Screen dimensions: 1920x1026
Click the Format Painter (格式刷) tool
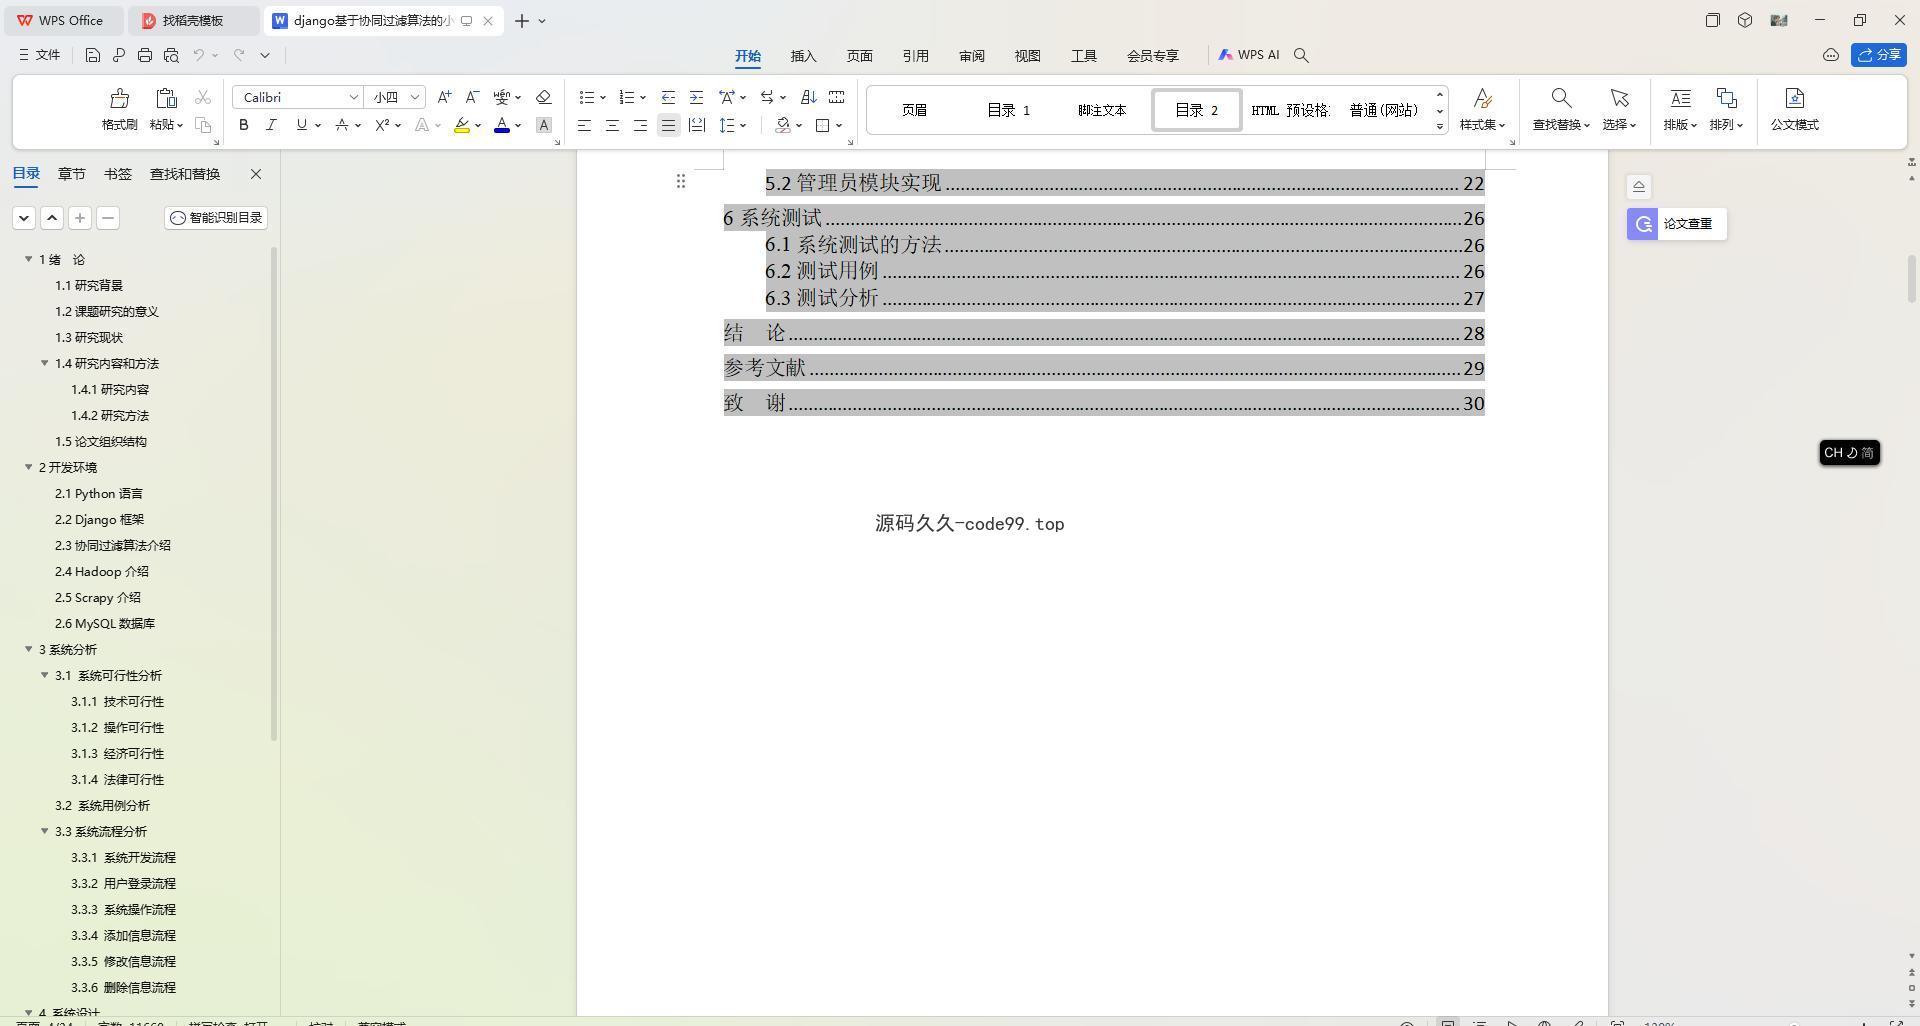pyautogui.click(x=119, y=110)
